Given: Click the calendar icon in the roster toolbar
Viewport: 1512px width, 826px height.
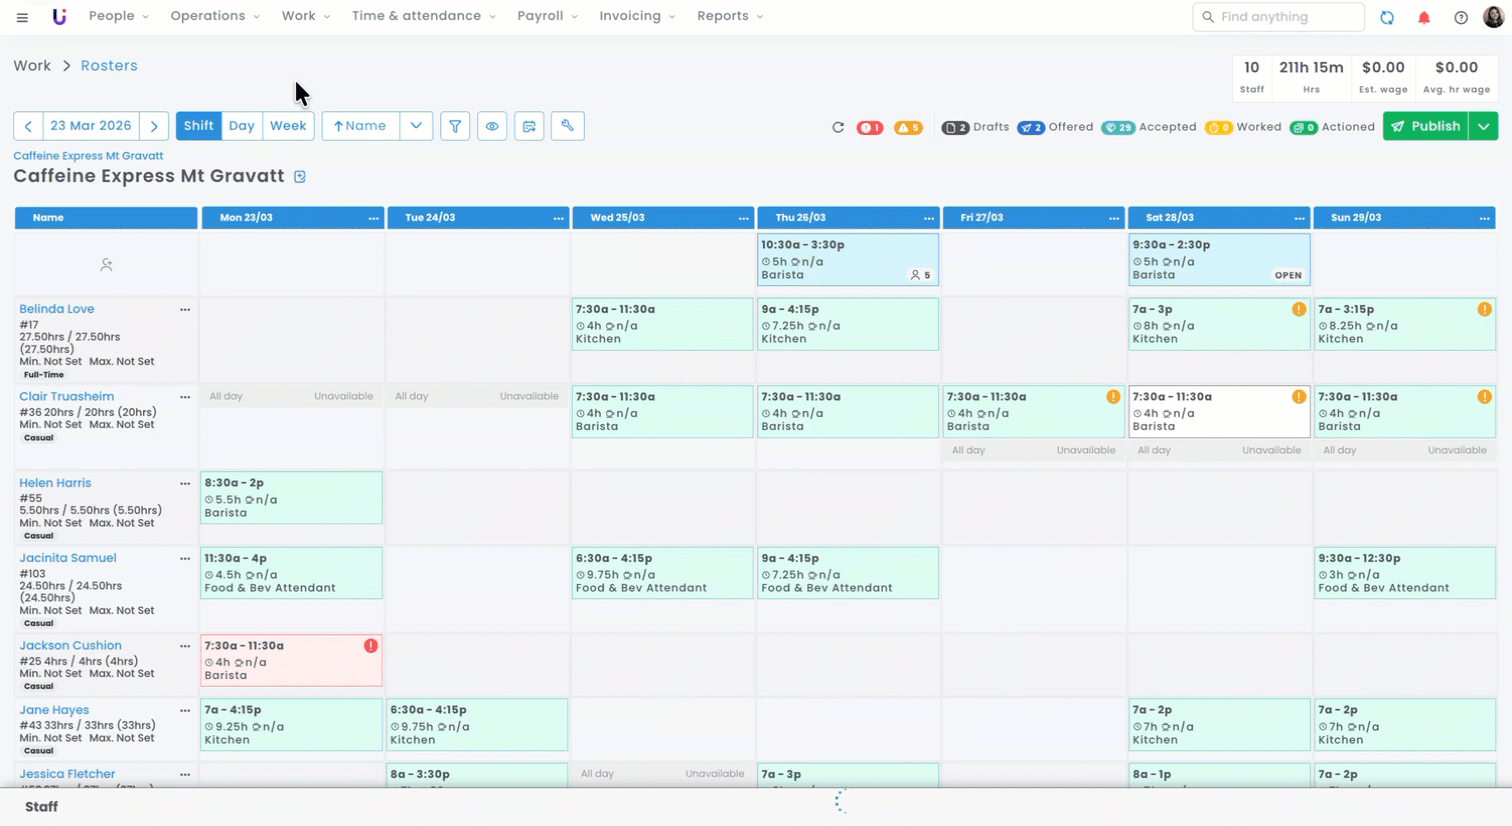Looking at the screenshot, I should 529,126.
